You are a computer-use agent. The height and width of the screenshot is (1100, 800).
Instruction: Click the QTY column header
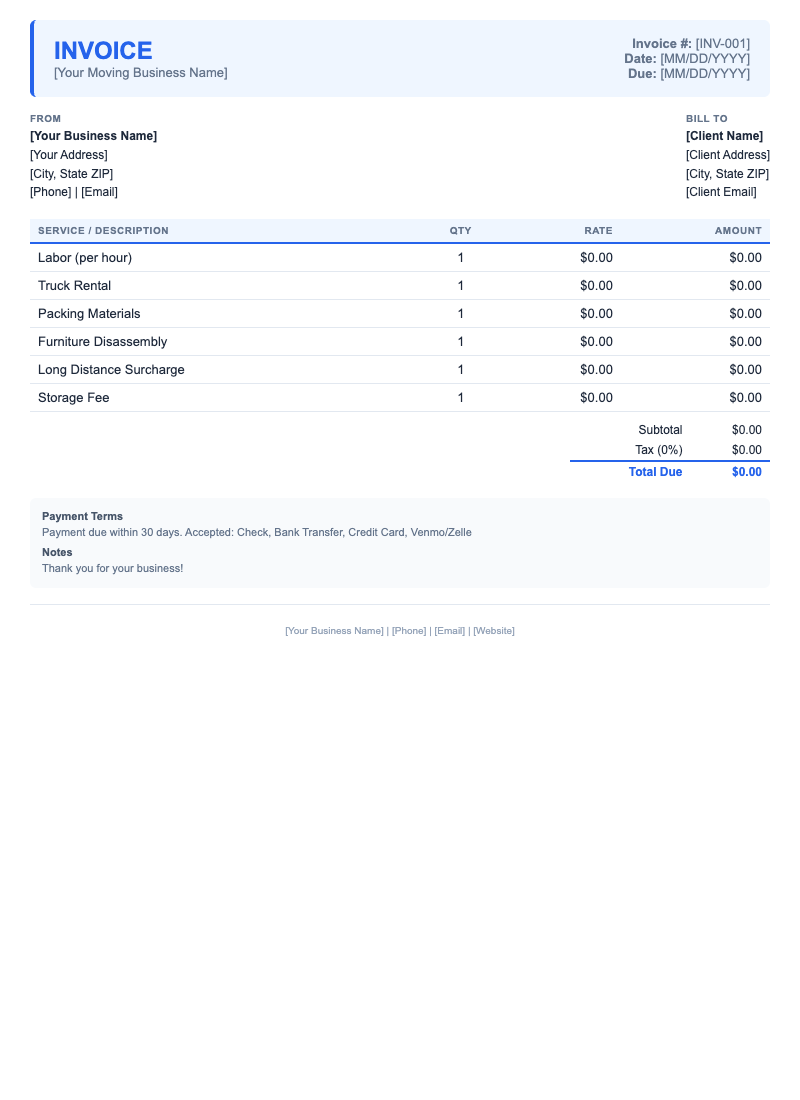tap(460, 231)
